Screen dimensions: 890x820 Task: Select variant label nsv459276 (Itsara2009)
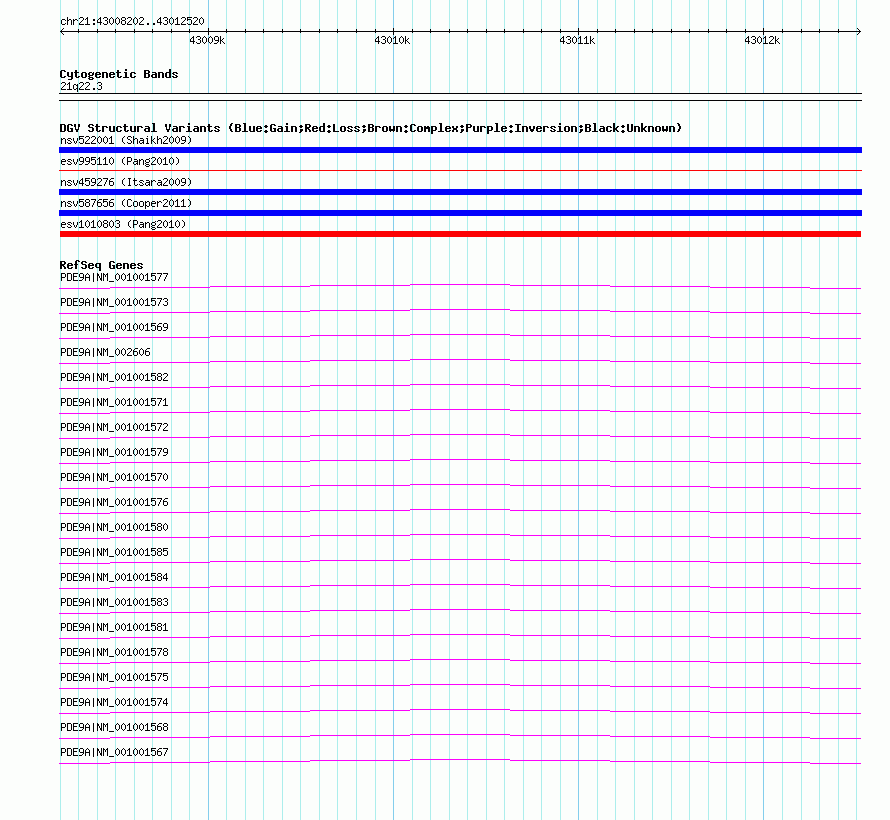126,182
